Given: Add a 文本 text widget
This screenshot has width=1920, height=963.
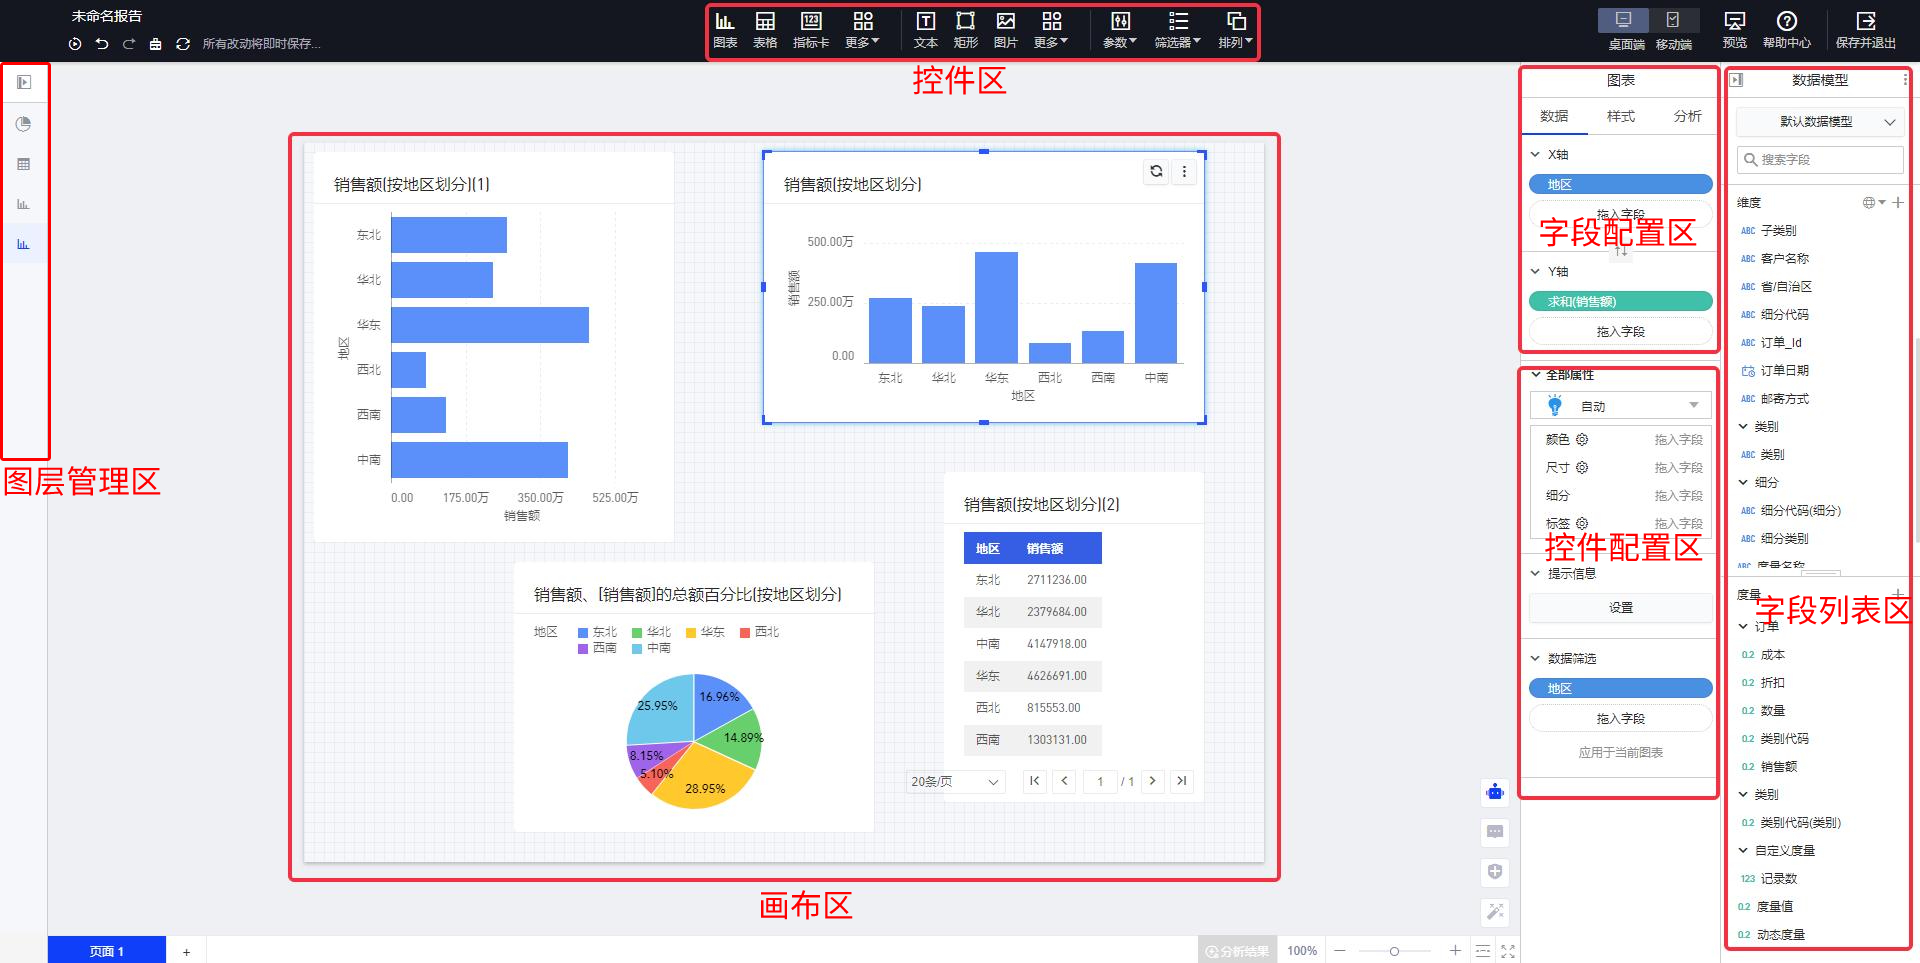Looking at the screenshot, I should pos(926,30).
